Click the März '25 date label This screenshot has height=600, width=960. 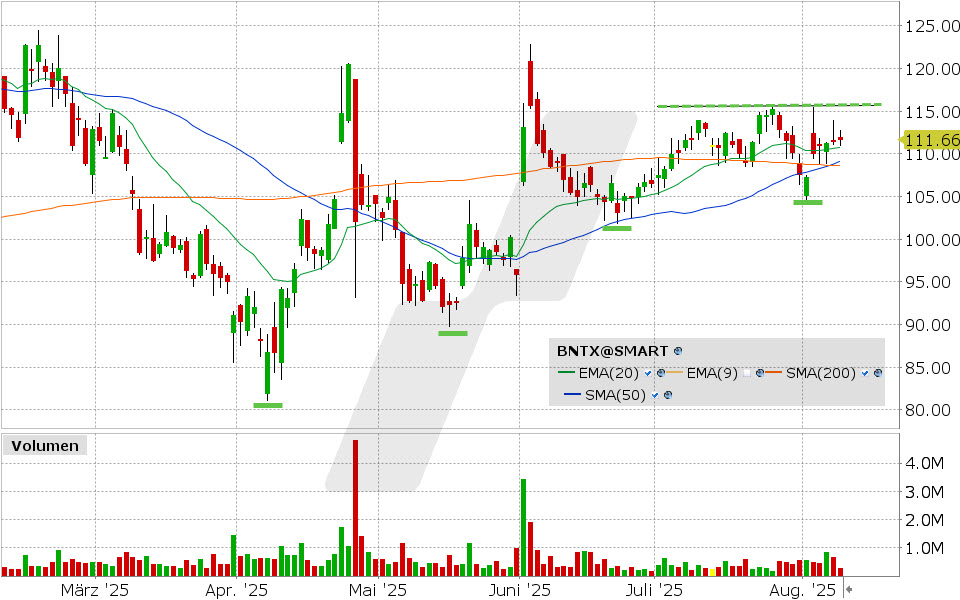tap(95, 590)
